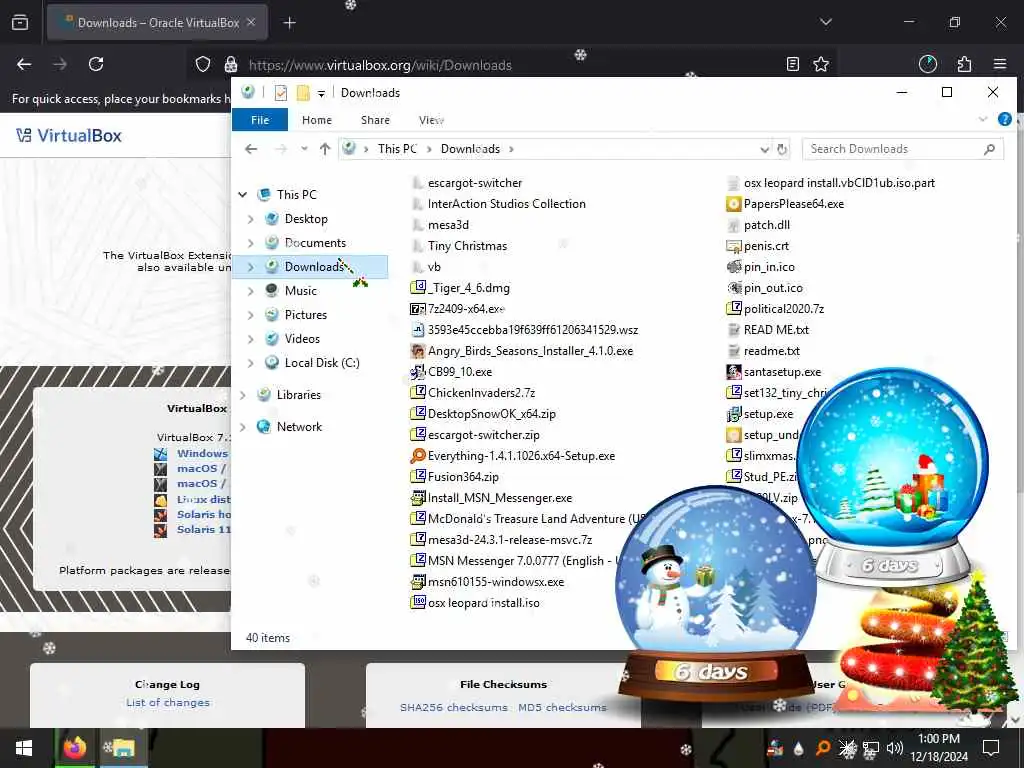The height and width of the screenshot is (768, 1024).
Task: Open the address bar history dropdown
Action: click(x=765, y=149)
